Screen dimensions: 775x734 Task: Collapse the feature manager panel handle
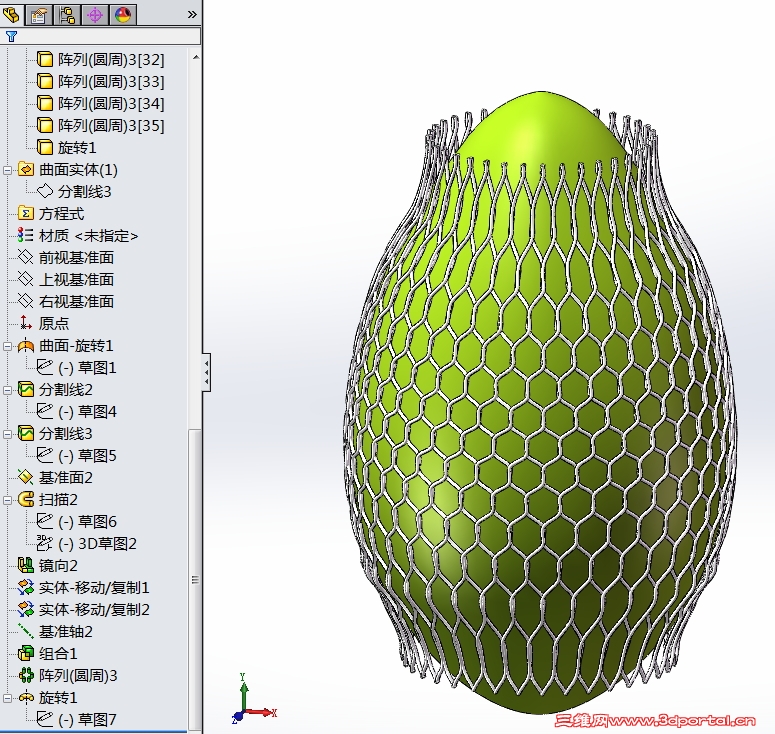[x=207, y=373]
